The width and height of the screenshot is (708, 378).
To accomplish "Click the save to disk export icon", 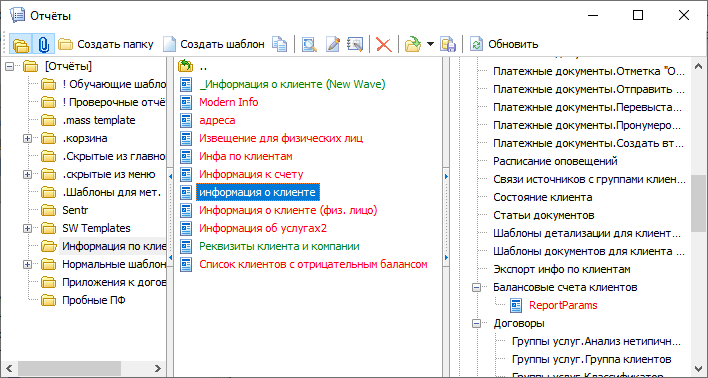I will click(447, 44).
